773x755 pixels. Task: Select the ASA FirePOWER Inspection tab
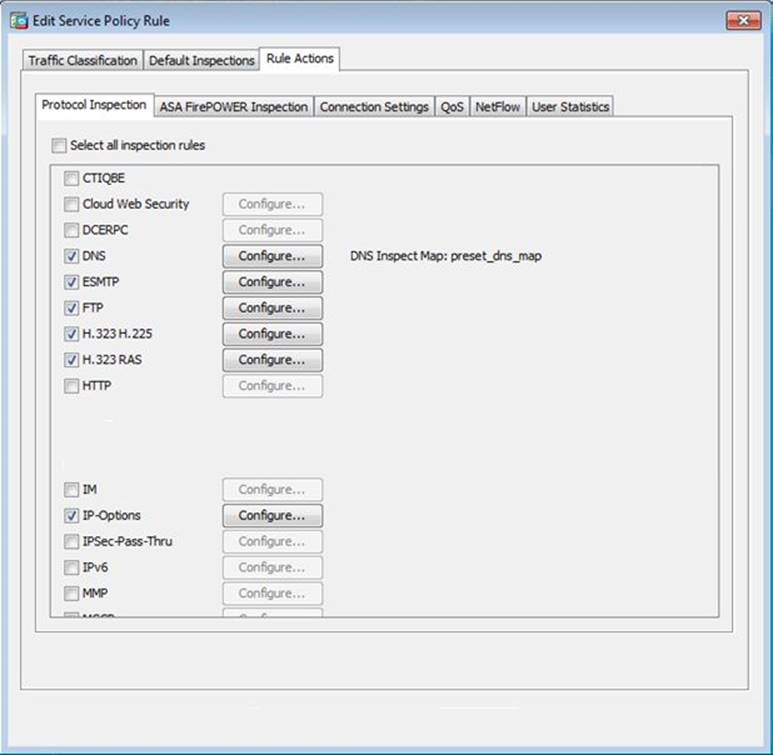point(234,107)
